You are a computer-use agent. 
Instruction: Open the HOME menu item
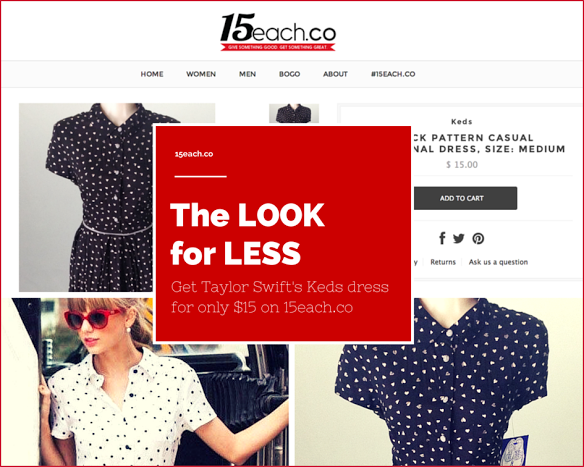click(152, 74)
